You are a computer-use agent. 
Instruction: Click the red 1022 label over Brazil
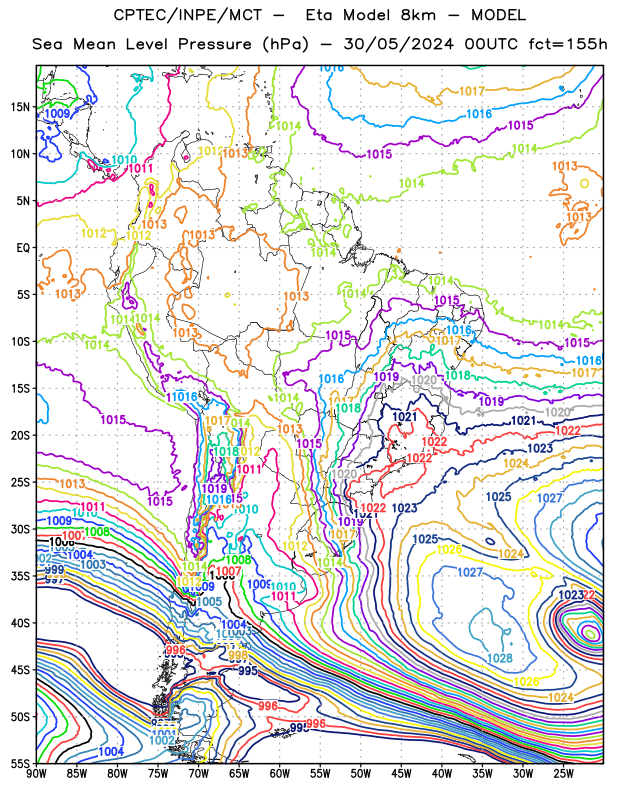click(434, 441)
